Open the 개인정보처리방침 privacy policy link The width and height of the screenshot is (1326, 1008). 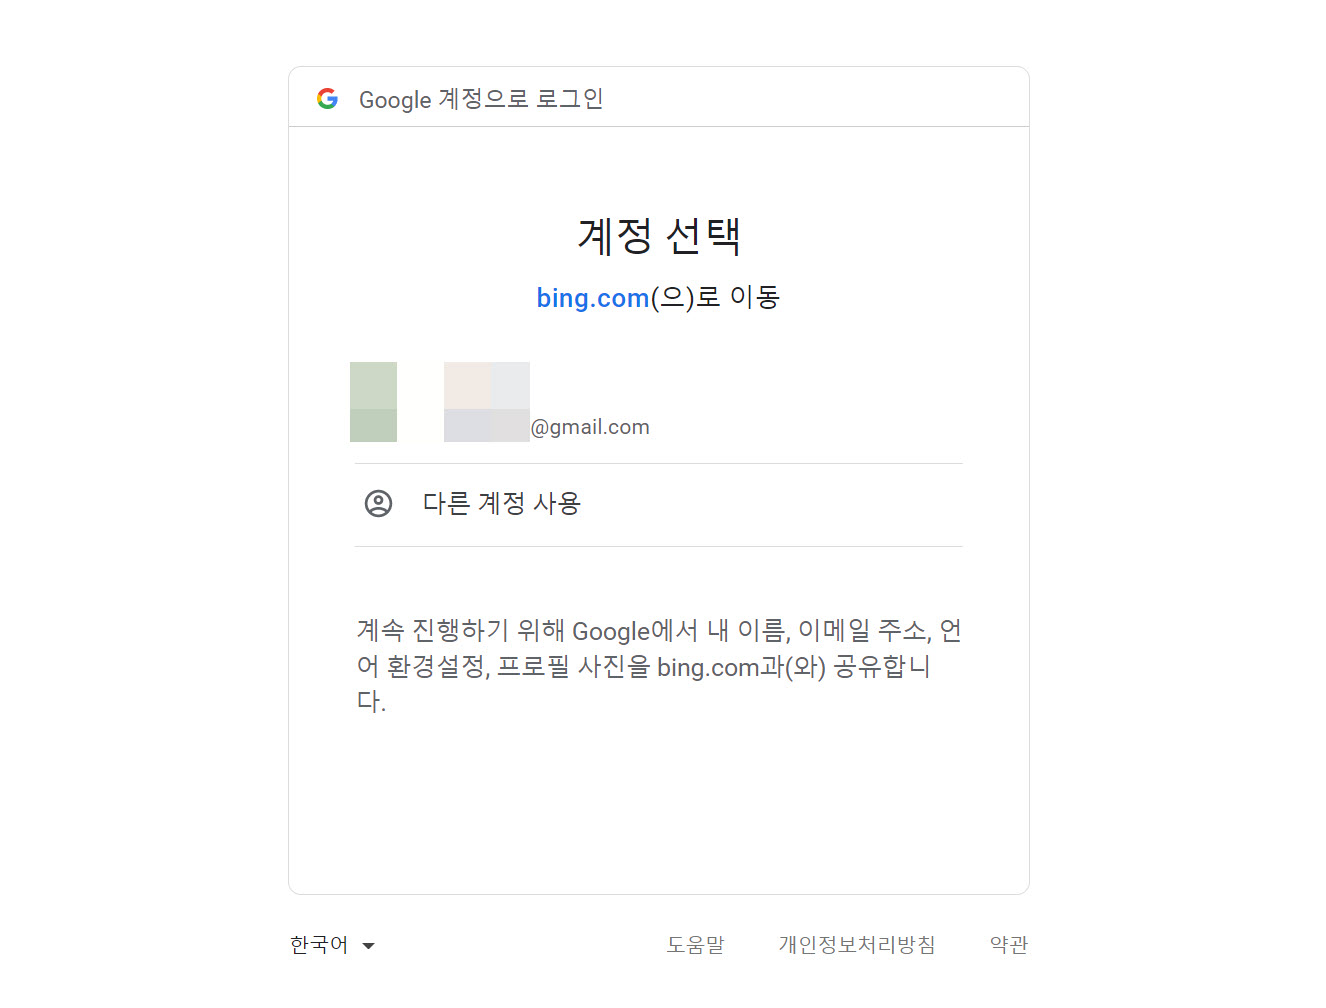857,944
